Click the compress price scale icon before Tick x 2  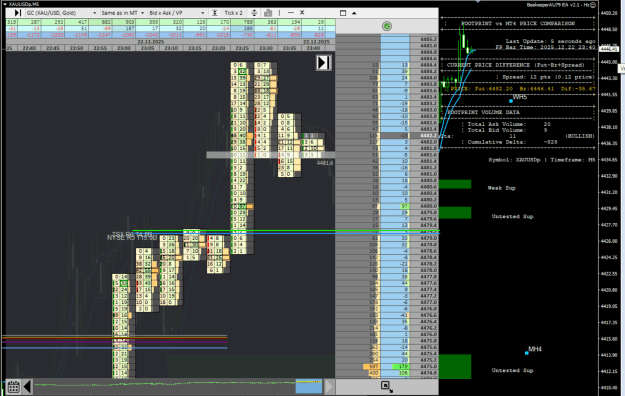(214, 13)
